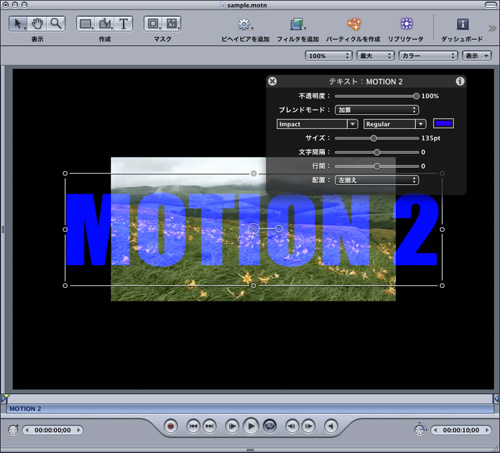Toggle audio mute speaker button

(x=331, y=426)
